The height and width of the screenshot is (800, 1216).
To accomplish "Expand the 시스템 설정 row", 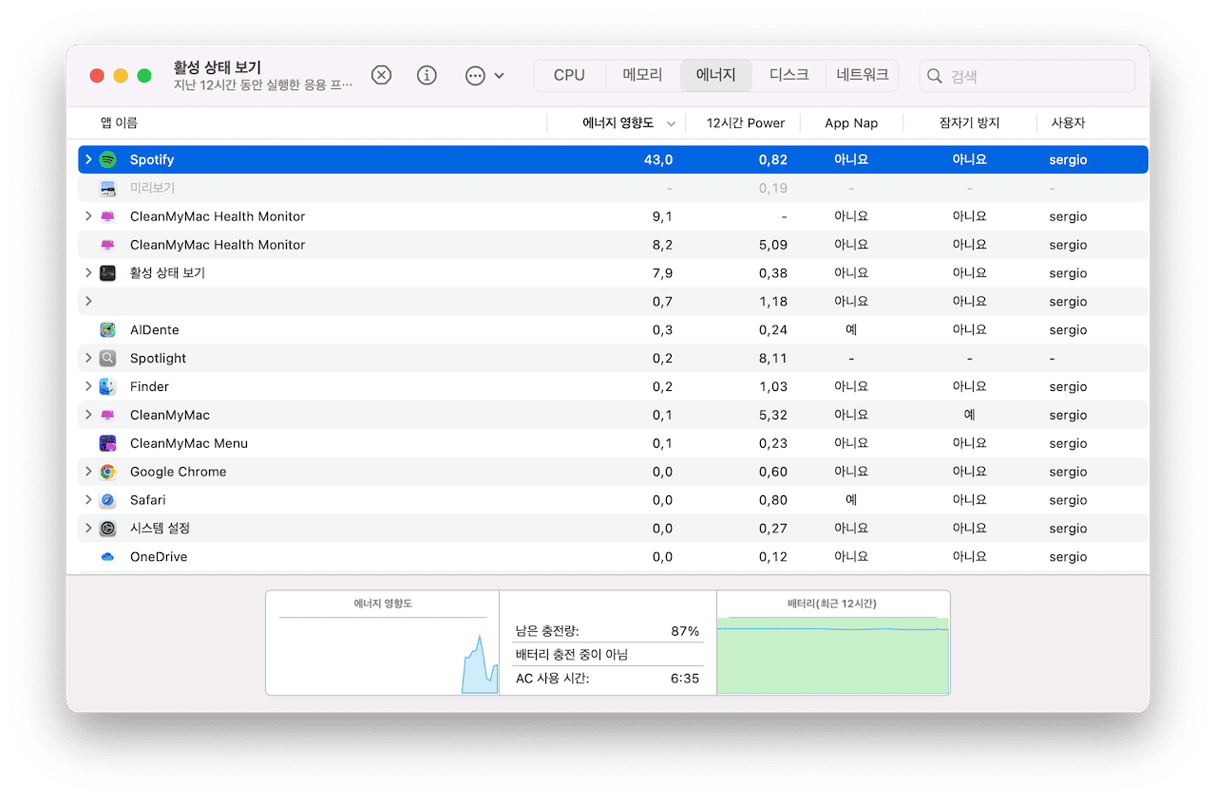I will [88, 528].
